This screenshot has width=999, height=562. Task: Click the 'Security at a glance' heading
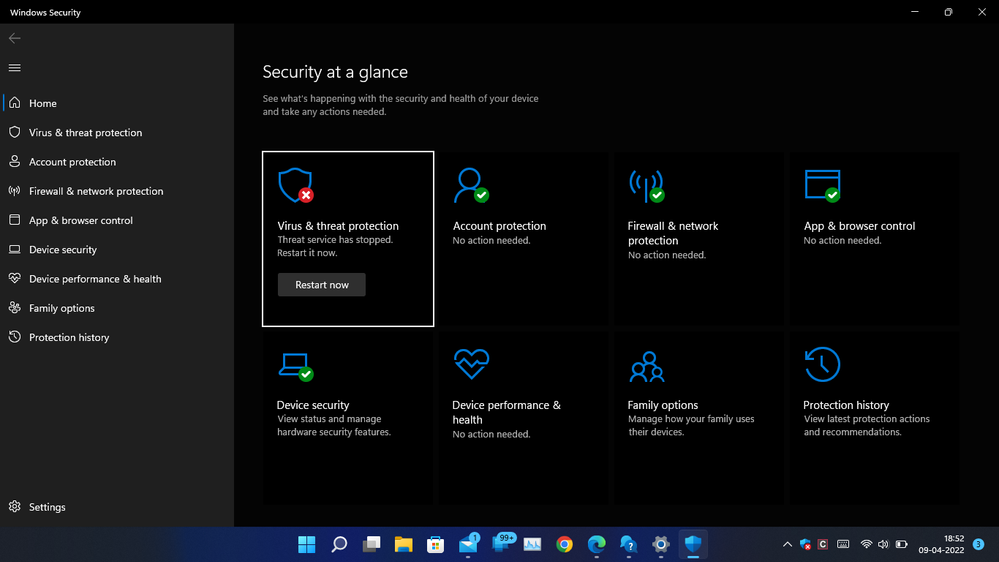(x=335, y=72)
